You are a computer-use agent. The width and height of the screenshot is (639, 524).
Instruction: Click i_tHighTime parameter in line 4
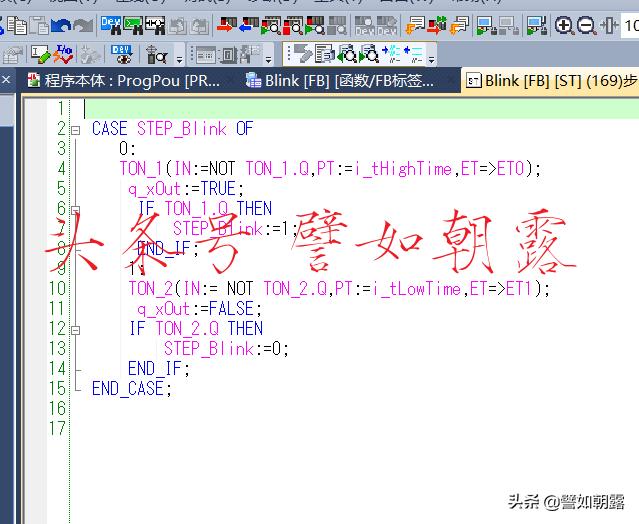(x=403, y=169)
